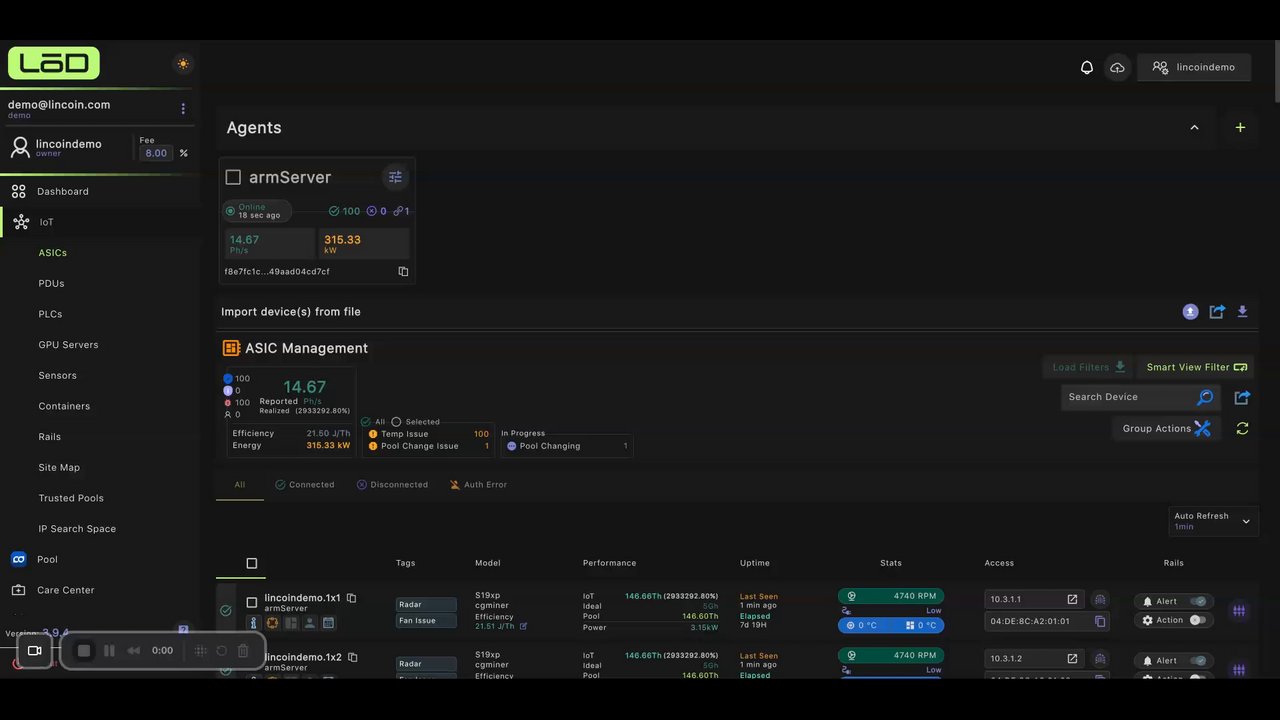Open the Group Actions button

pyautogui.click(x=1165, y=428)
